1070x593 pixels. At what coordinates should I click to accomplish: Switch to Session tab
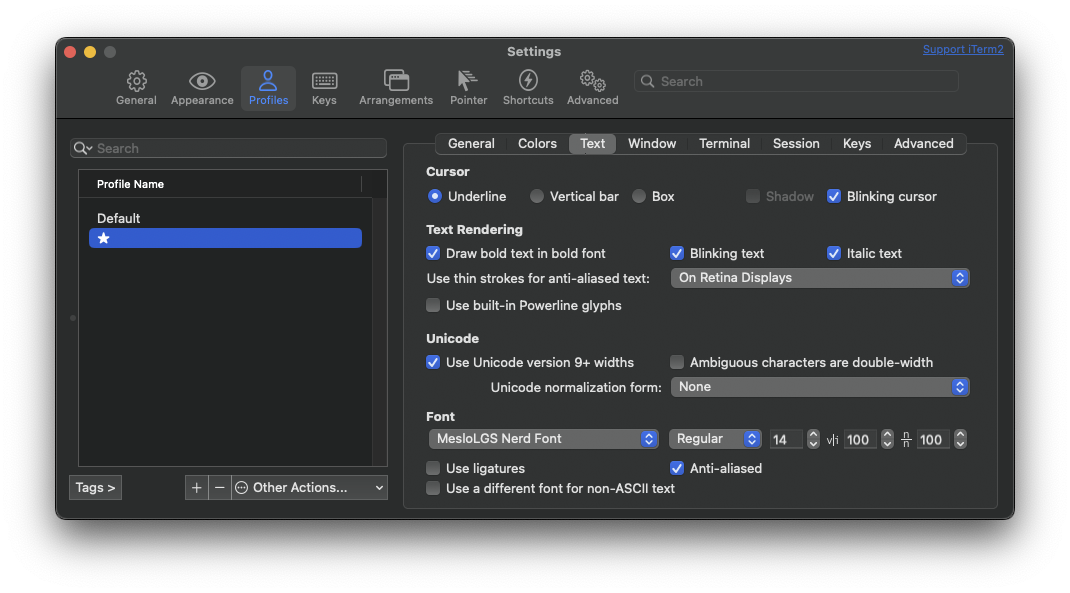point(796,143)
